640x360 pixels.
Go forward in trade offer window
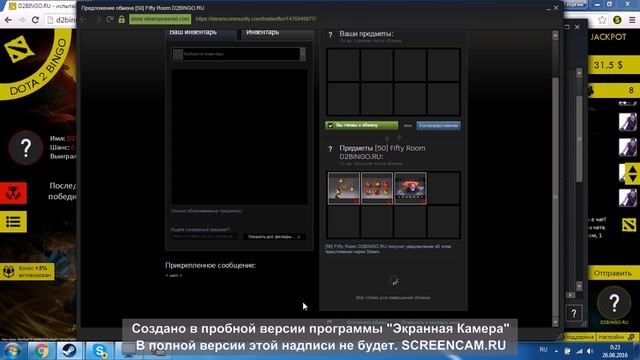point(97,19)
